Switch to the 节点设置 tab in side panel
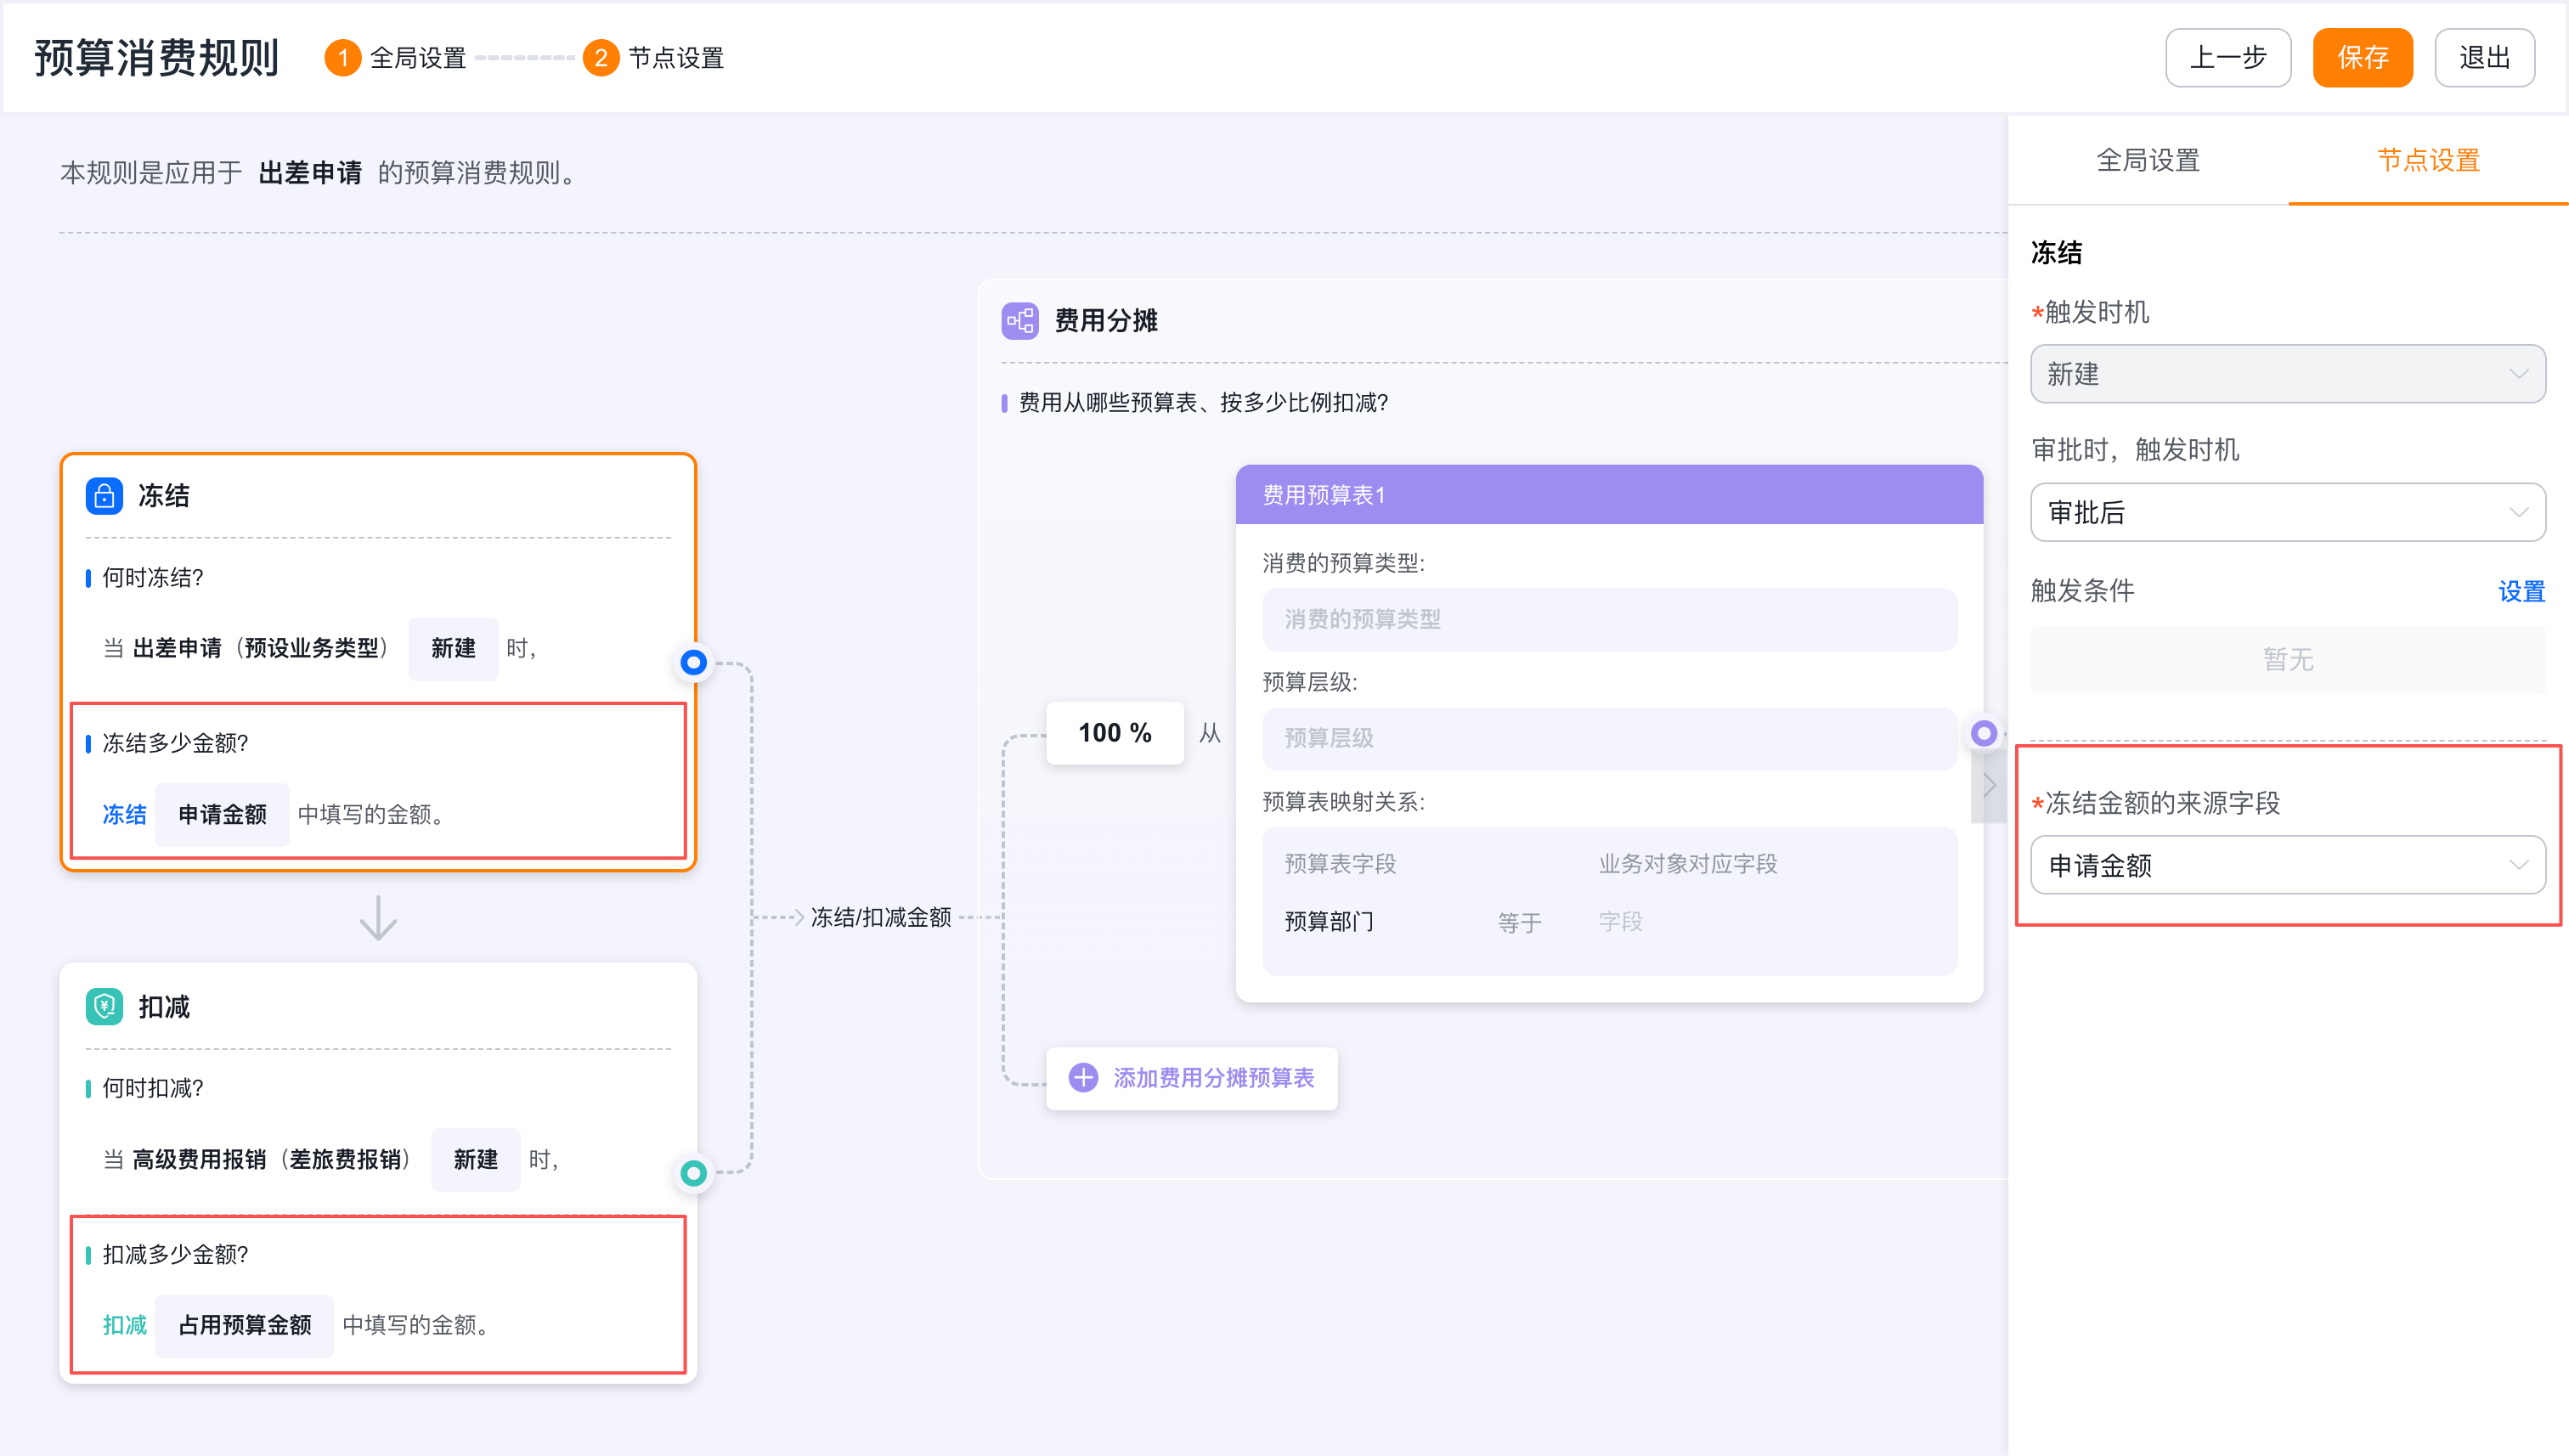Screen dimensions: 2569x1456 (x=2427, y=160)
